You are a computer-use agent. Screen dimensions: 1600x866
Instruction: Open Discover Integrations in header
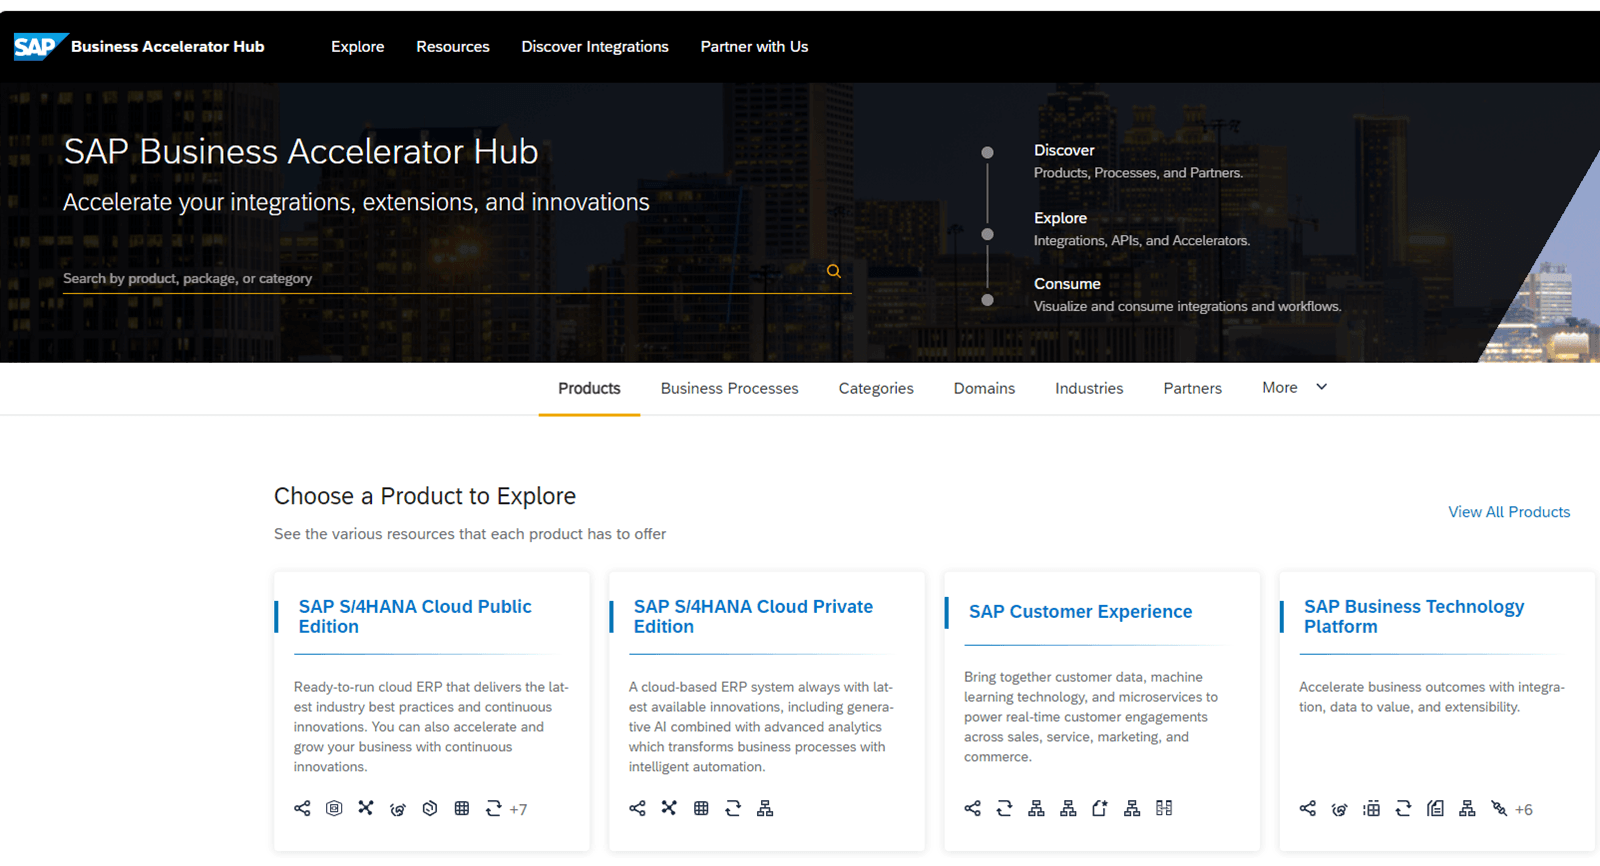coord(595,47)
